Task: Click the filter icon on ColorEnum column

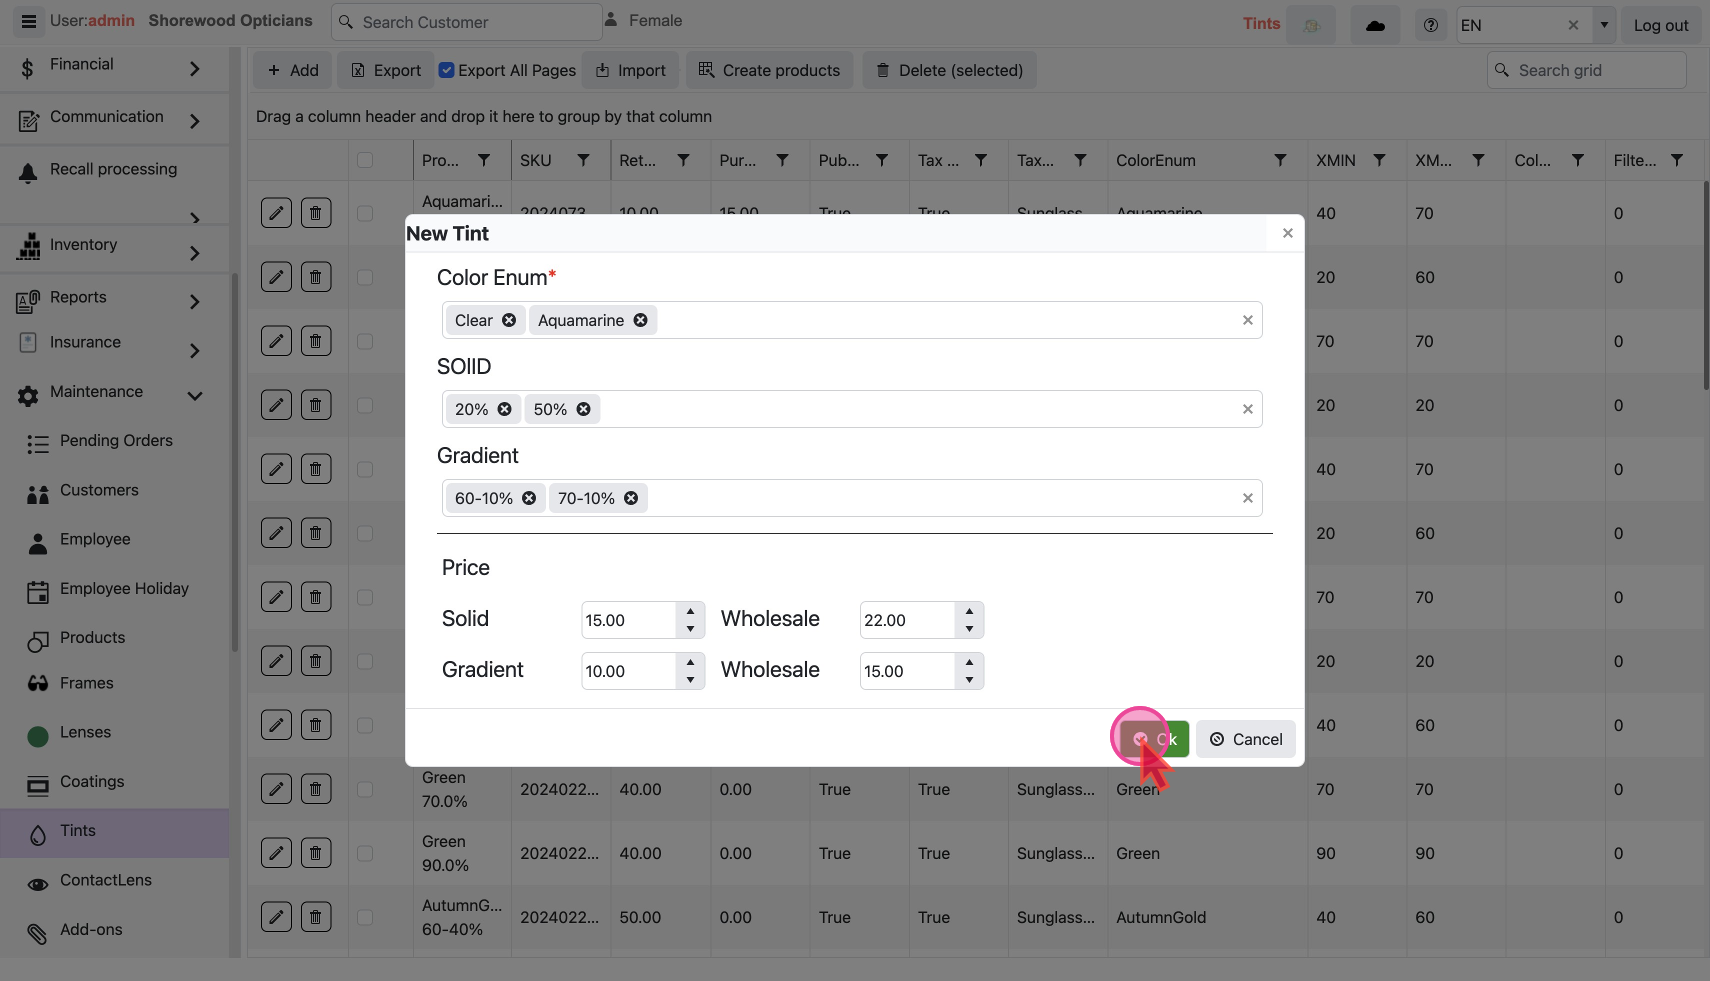Action: point(1280,160)
